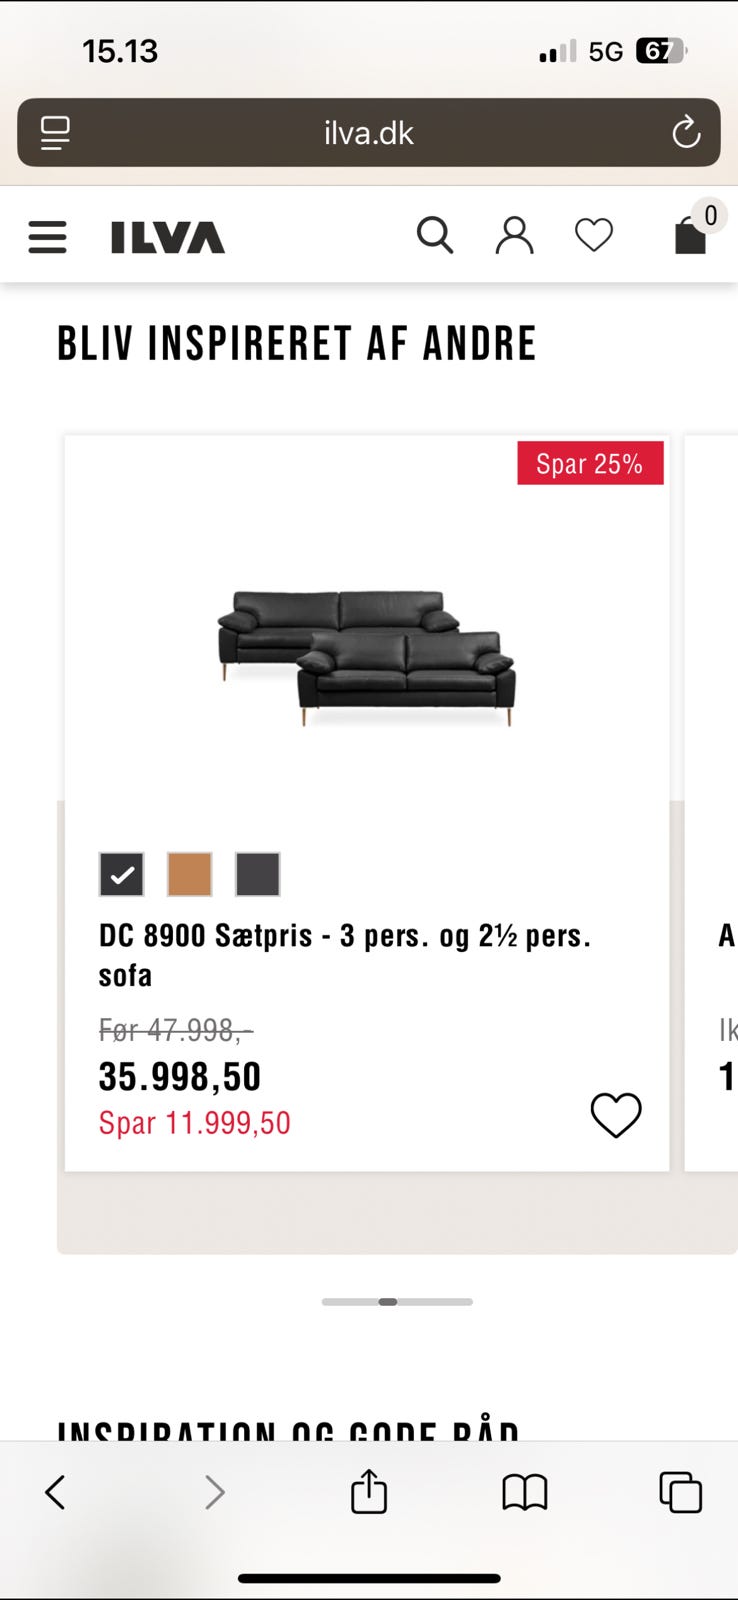Go back in Safari
738x1600 pixels.
(x=55, y=1492)
